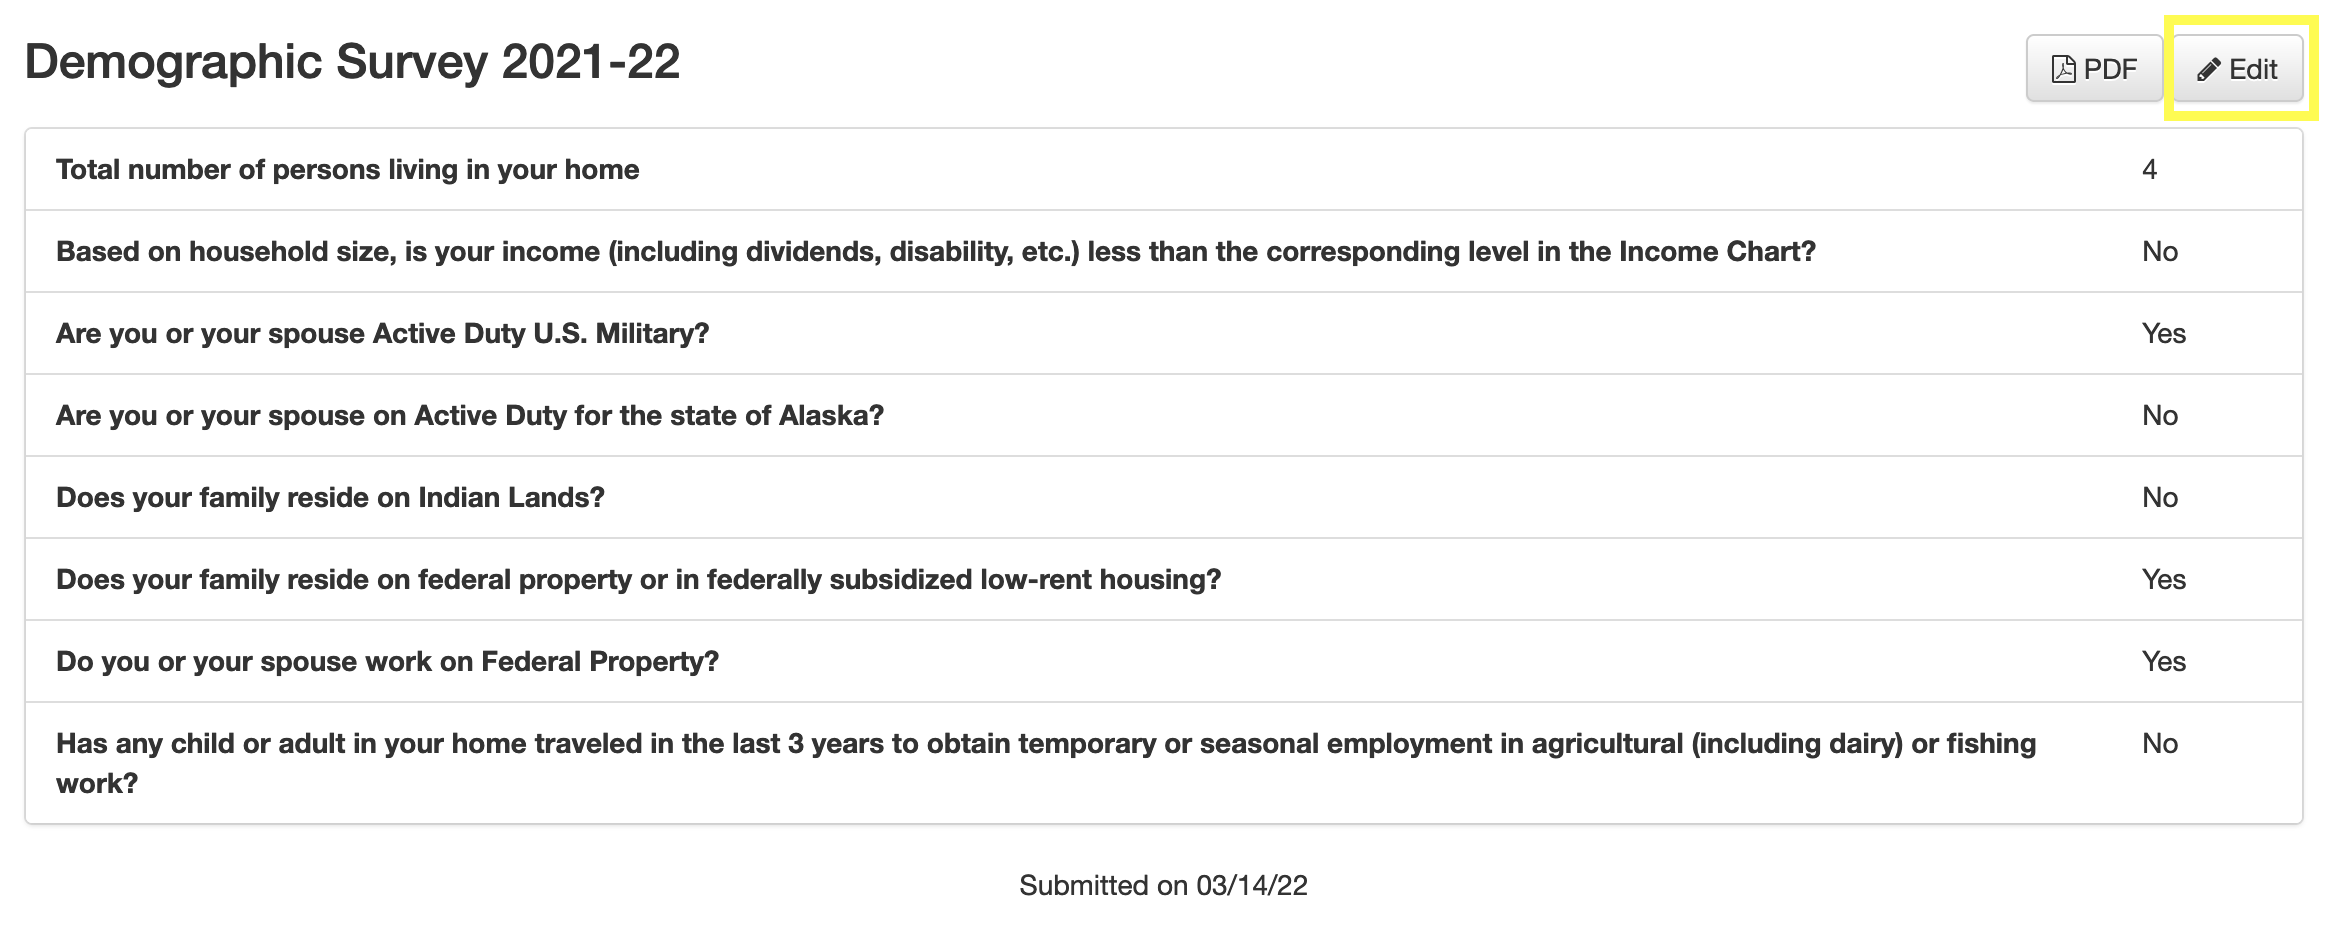This screenshot has width=2328, height=934.
Task: Select the federally subsidized housing question
Action: pos(638,579)
